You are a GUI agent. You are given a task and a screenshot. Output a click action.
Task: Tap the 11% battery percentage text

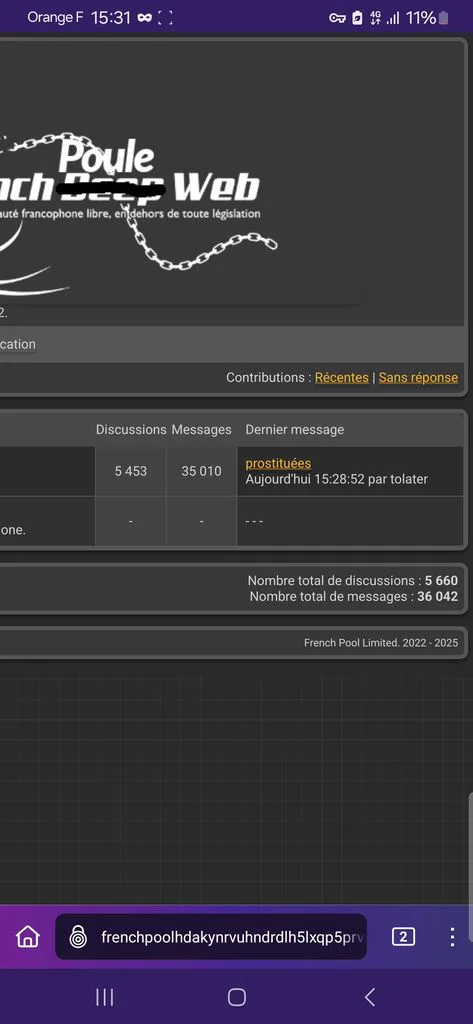coord(421,18)
